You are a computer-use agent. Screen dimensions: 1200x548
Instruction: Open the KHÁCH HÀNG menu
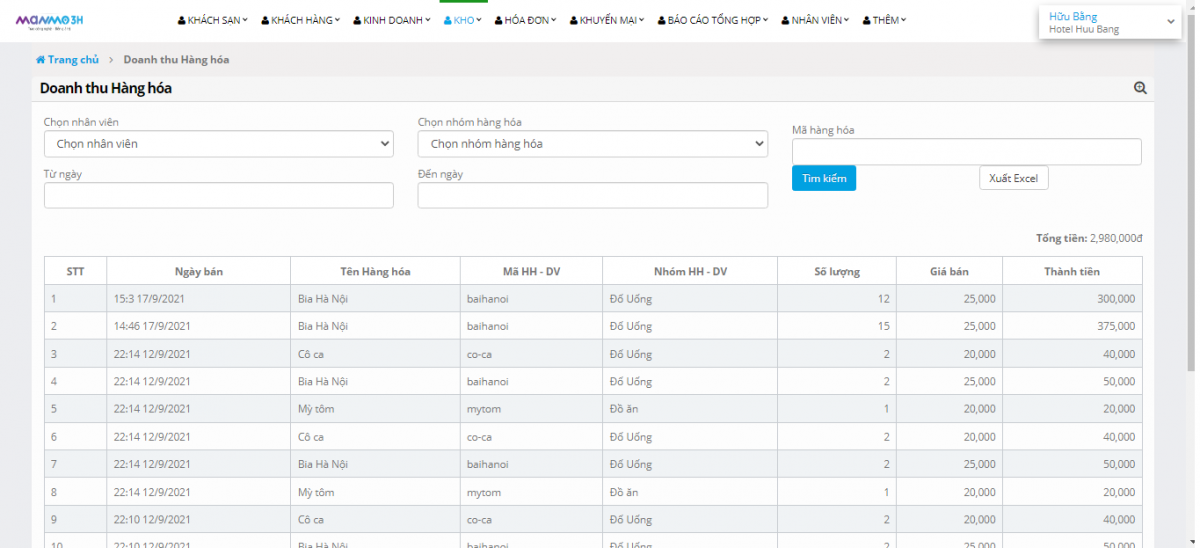300,20
